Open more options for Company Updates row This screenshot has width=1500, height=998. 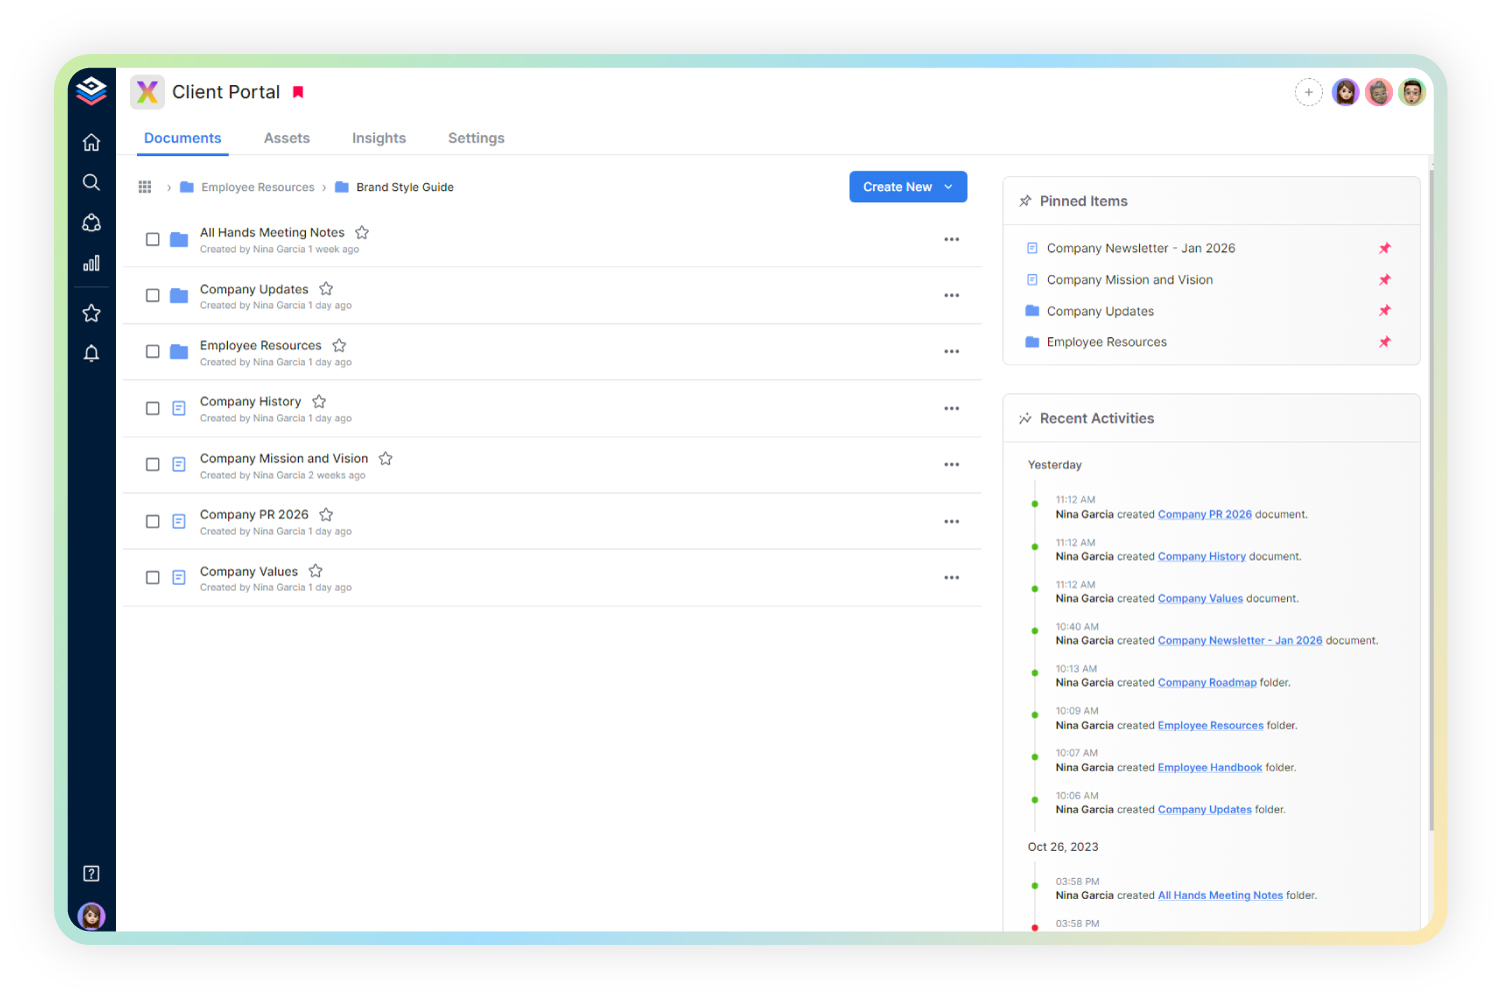(952, 295)
